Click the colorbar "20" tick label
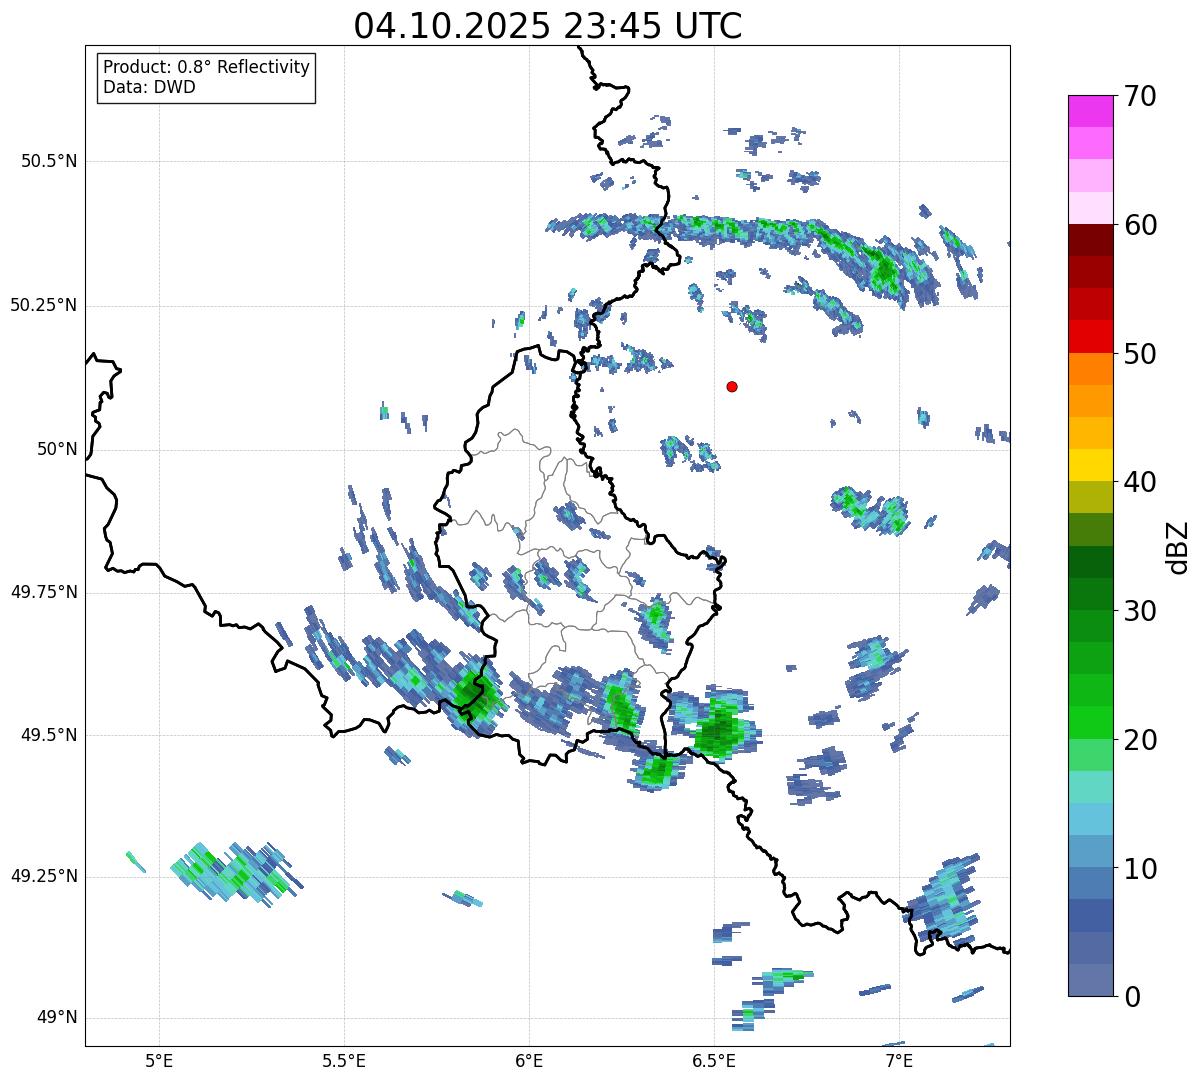The width and height of the screenshot is (1202, 1081). pyautogui.click(x=1140, y=740)
